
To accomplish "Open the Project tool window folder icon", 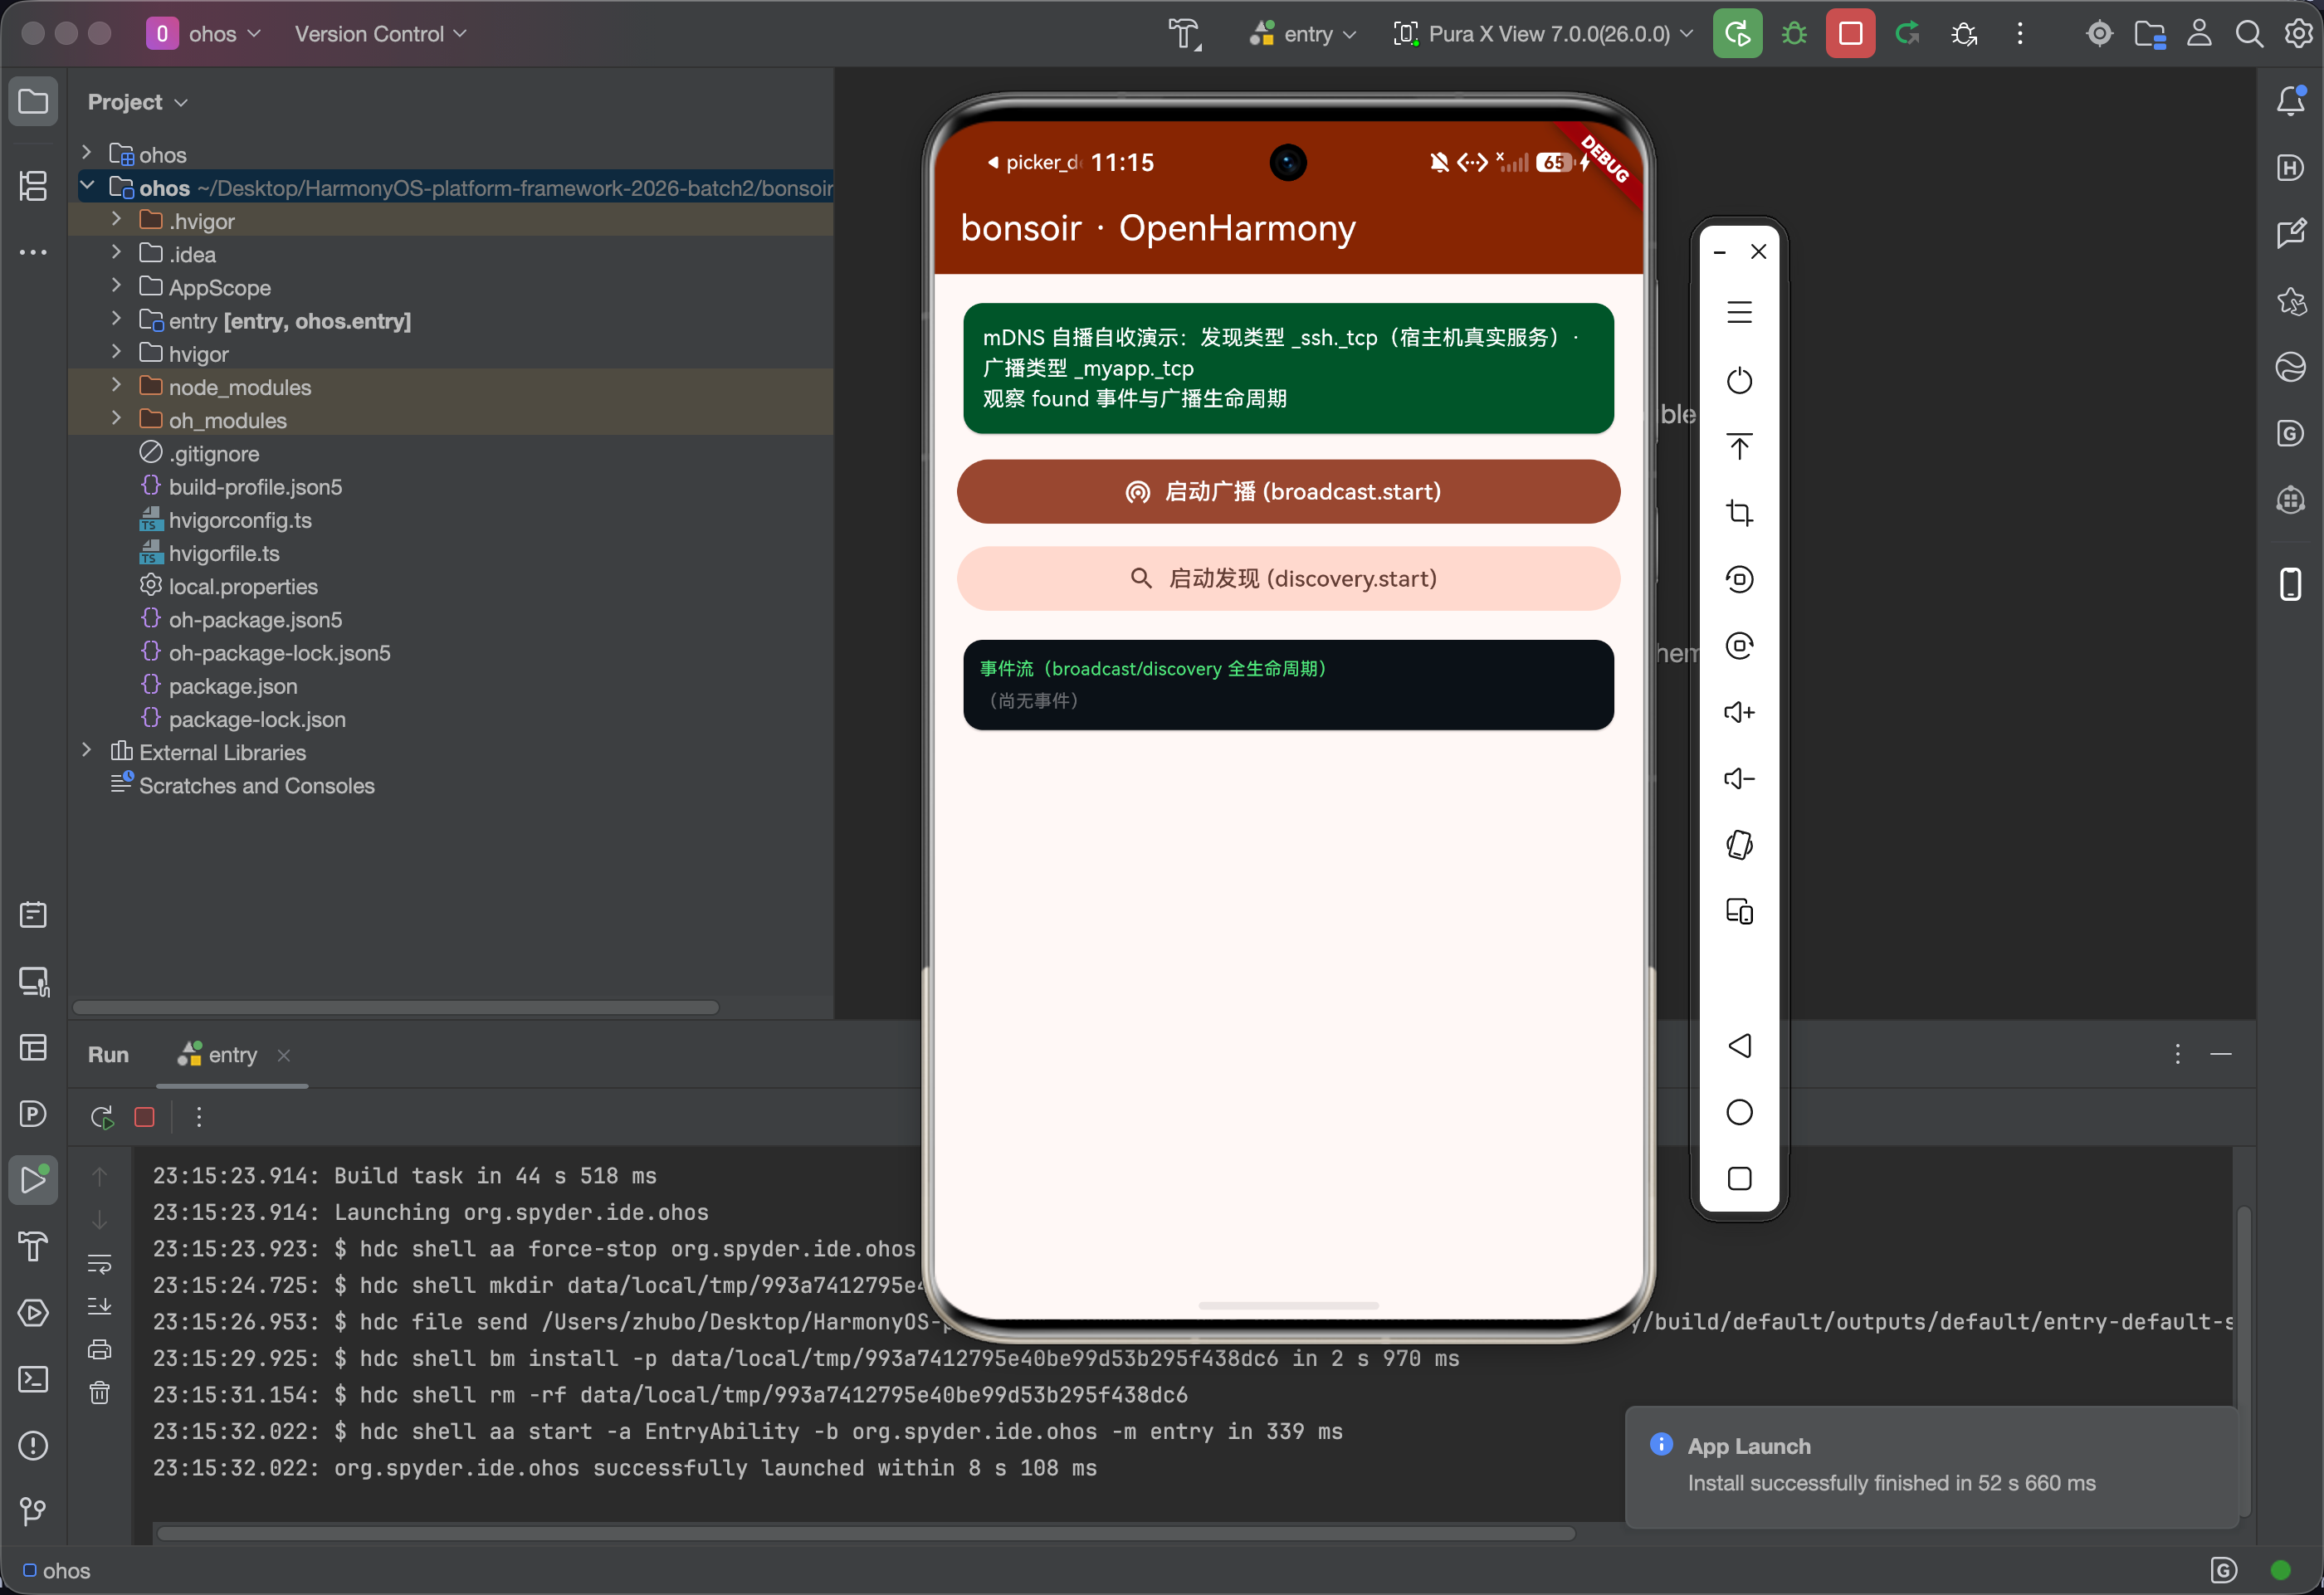I will point(33,101).
